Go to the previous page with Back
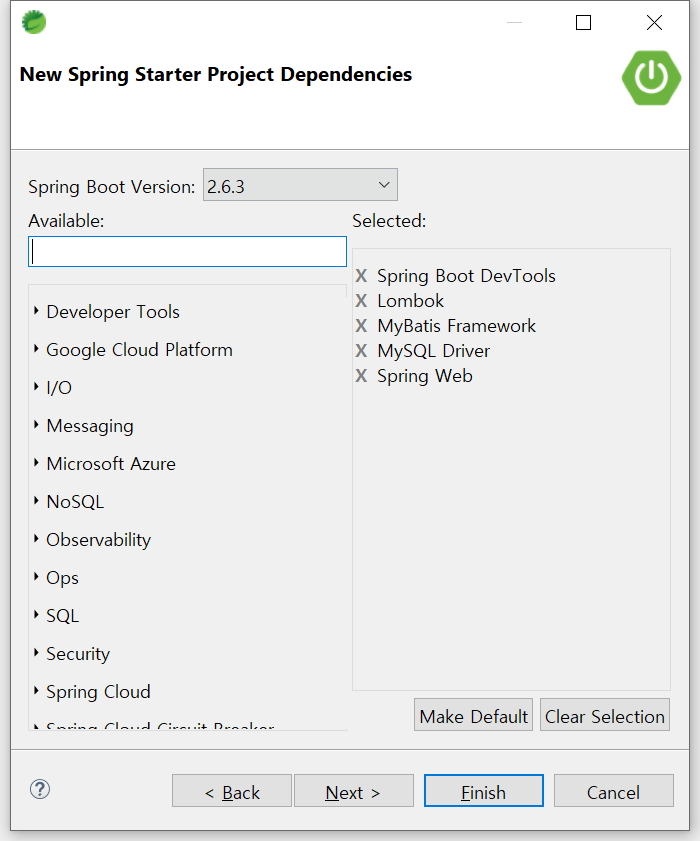This screenshot has width=700, height=841. 232,791
